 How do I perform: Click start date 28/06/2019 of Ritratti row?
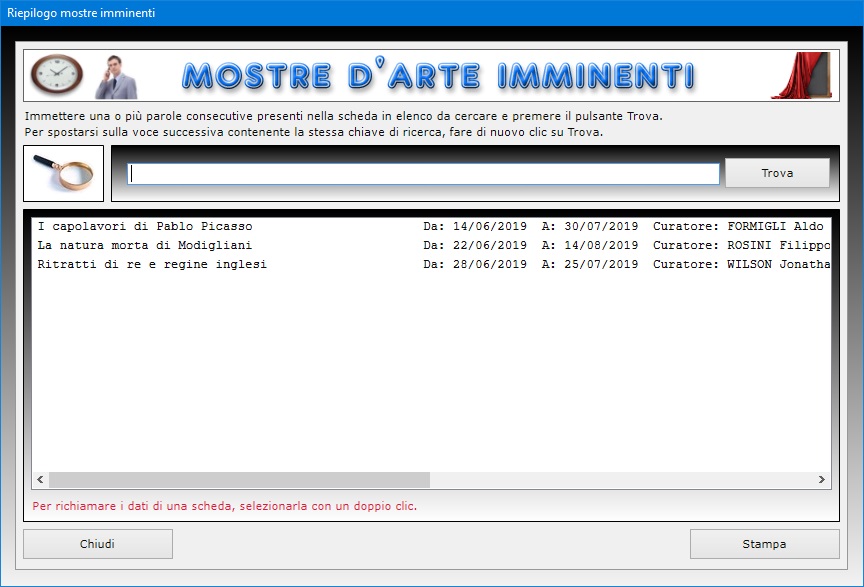pyautogui.click(x=490, y=265)
